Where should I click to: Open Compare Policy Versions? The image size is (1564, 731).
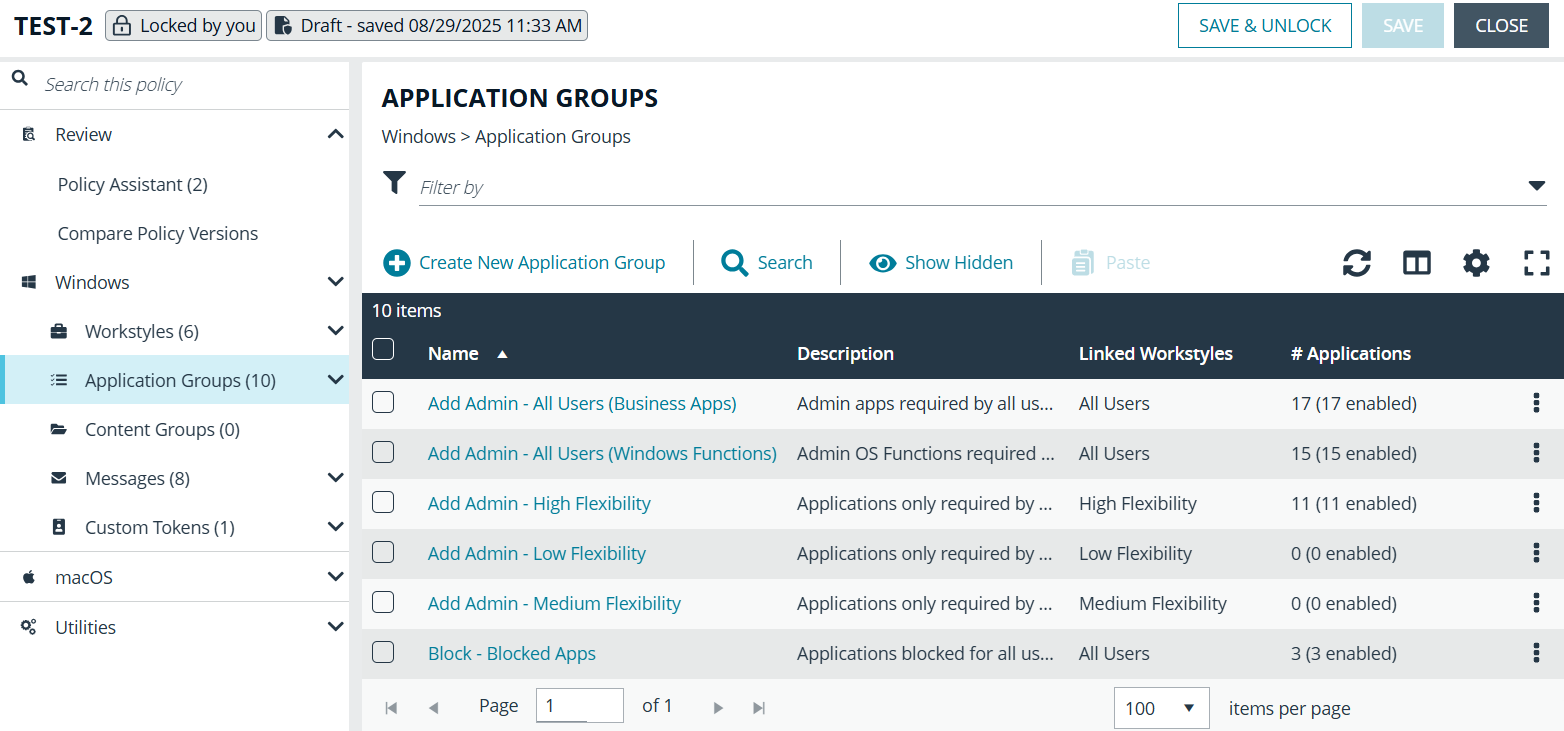(157, 233)
